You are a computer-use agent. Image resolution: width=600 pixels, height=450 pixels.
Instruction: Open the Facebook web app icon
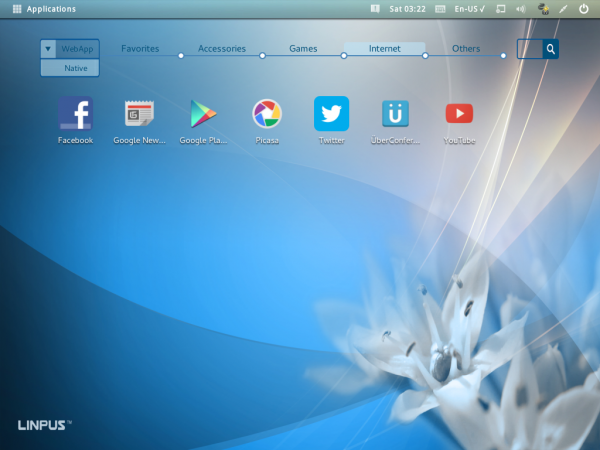pos(75,113)
